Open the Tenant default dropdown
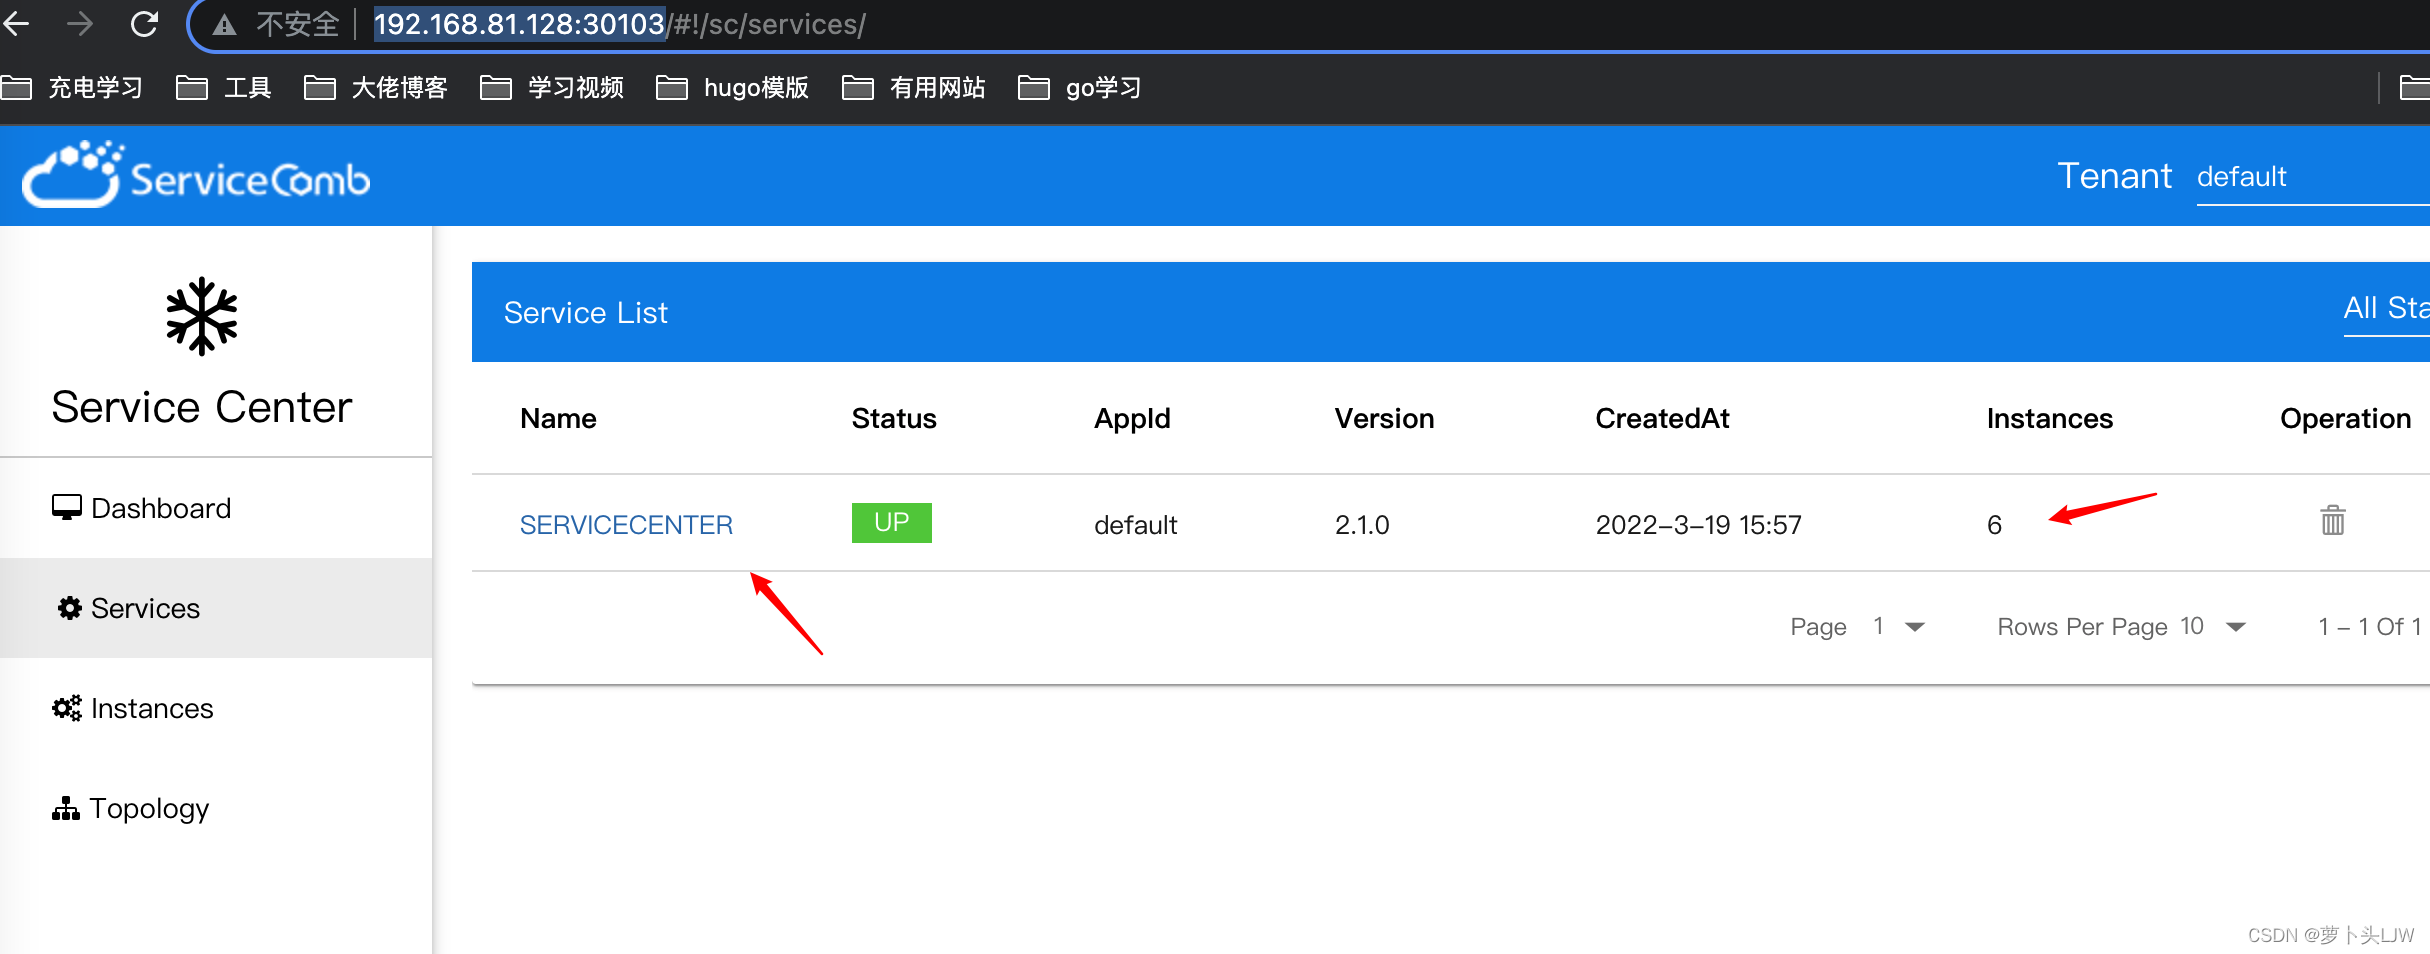Viewport: 2430px width, 954px height. coord(2312,177)
